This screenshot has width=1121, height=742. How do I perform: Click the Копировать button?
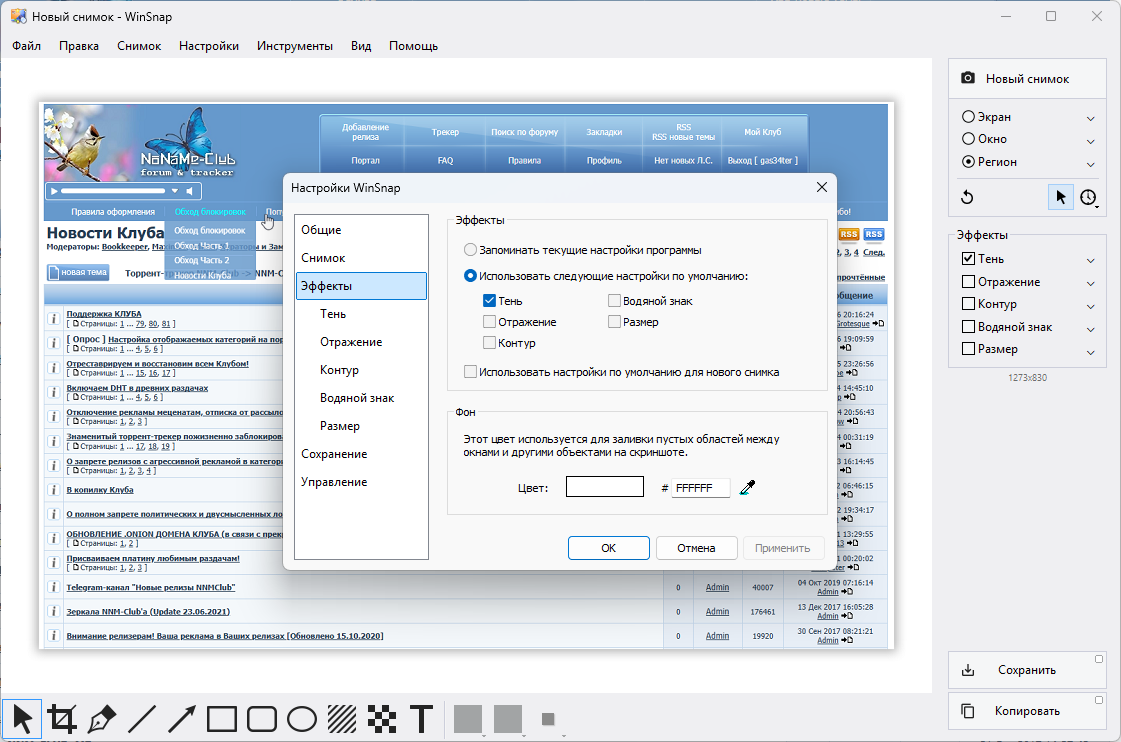coord(1027,712)
